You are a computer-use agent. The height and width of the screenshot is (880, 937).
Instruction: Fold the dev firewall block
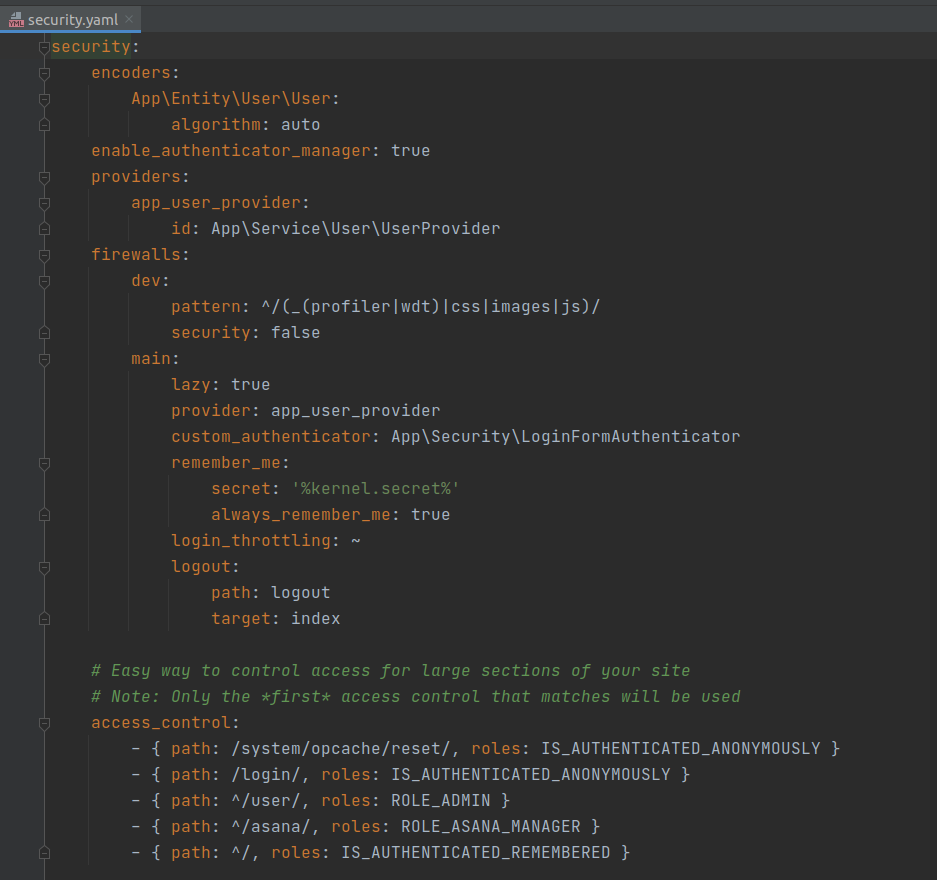tap(44, 281)
